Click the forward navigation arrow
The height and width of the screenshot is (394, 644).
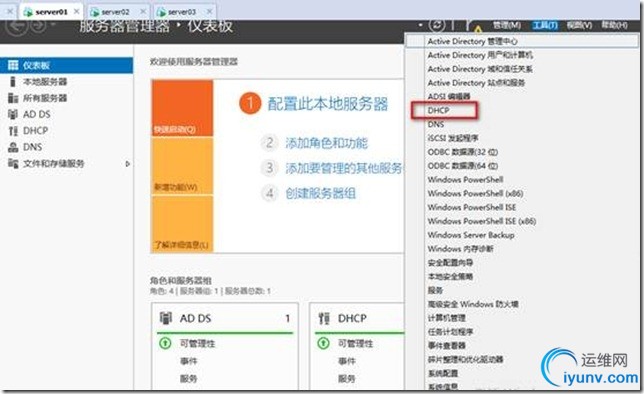pyautogui.click(x=39, y=25)
